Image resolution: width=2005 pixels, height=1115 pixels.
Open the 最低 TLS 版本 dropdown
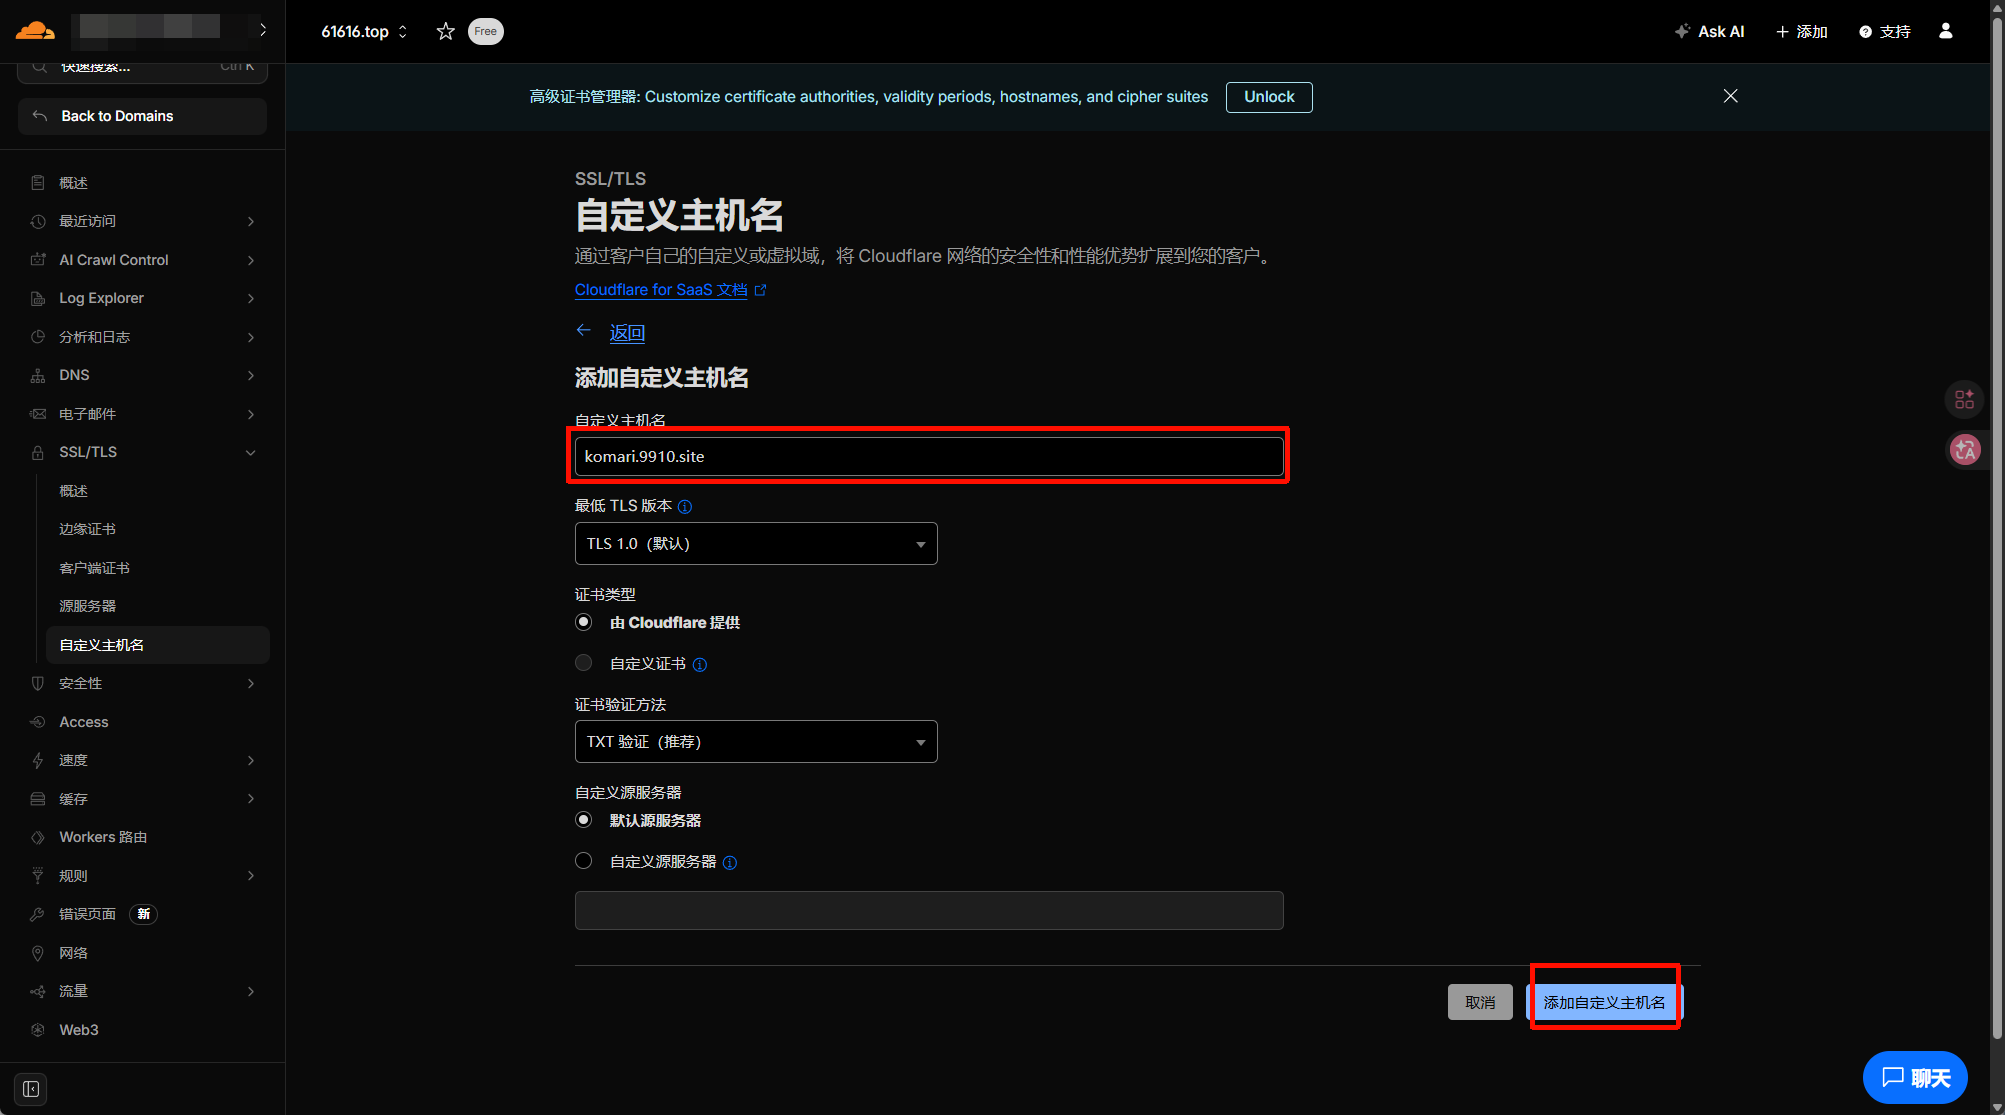pyautogui.click(x=755, y=544)
